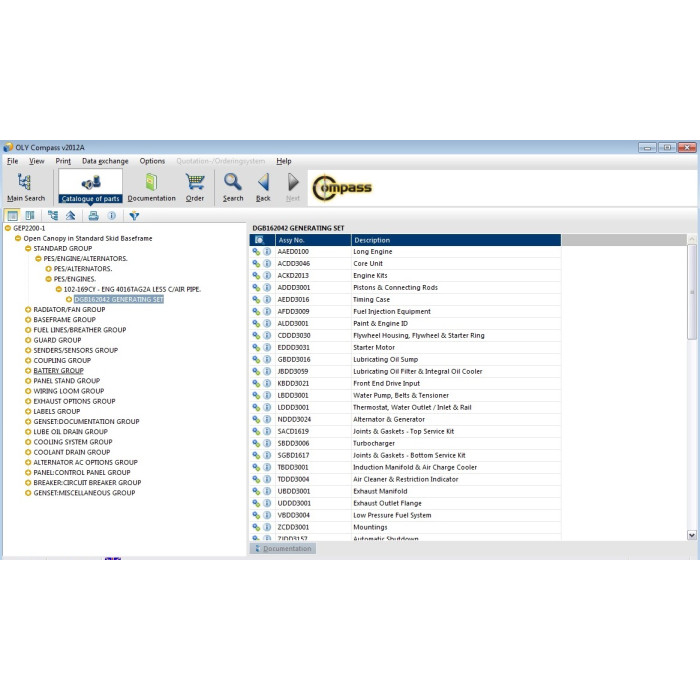Collapse the STANDARD GROUP node
The height and width of the screenshot is (700, 700).
pyautogui.click(x=28, y=249)
